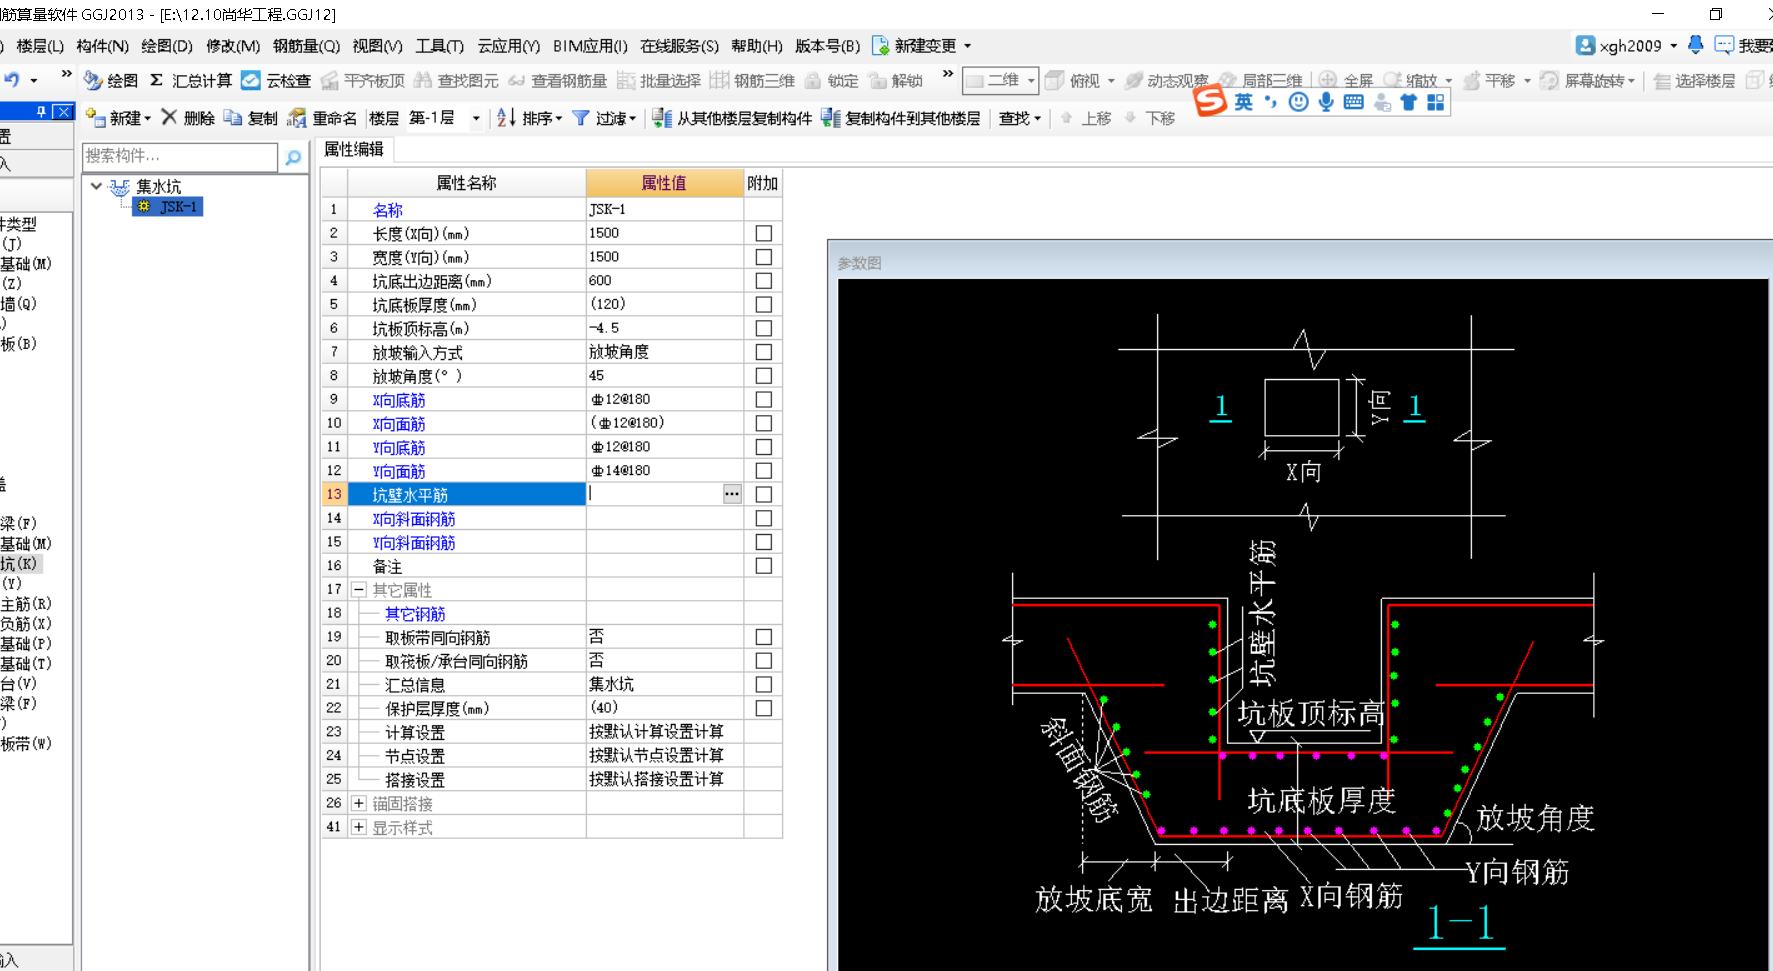Click Sogou 英 language toggle

pyautogui.click(x=1243, y=102)
